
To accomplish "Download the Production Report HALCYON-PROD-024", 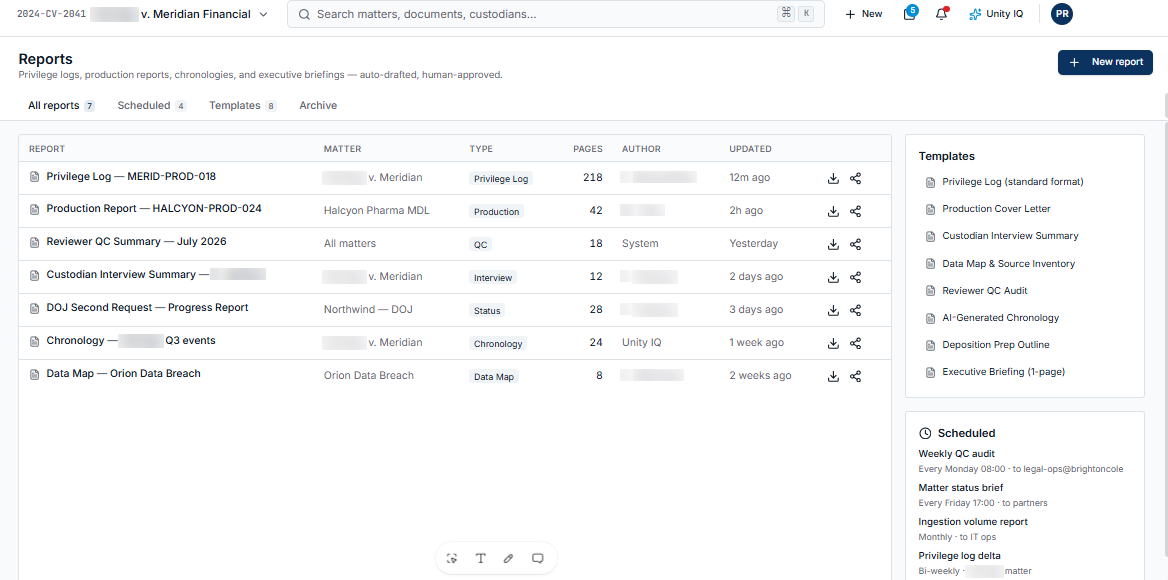I will [x=834, y=211].
